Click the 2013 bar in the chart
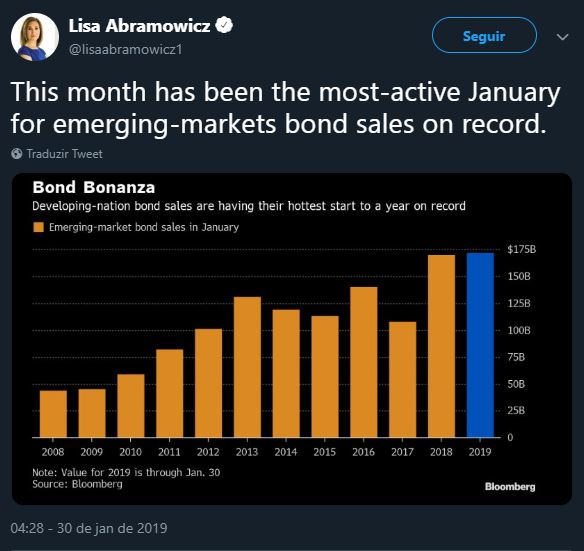 pos(247,367)
